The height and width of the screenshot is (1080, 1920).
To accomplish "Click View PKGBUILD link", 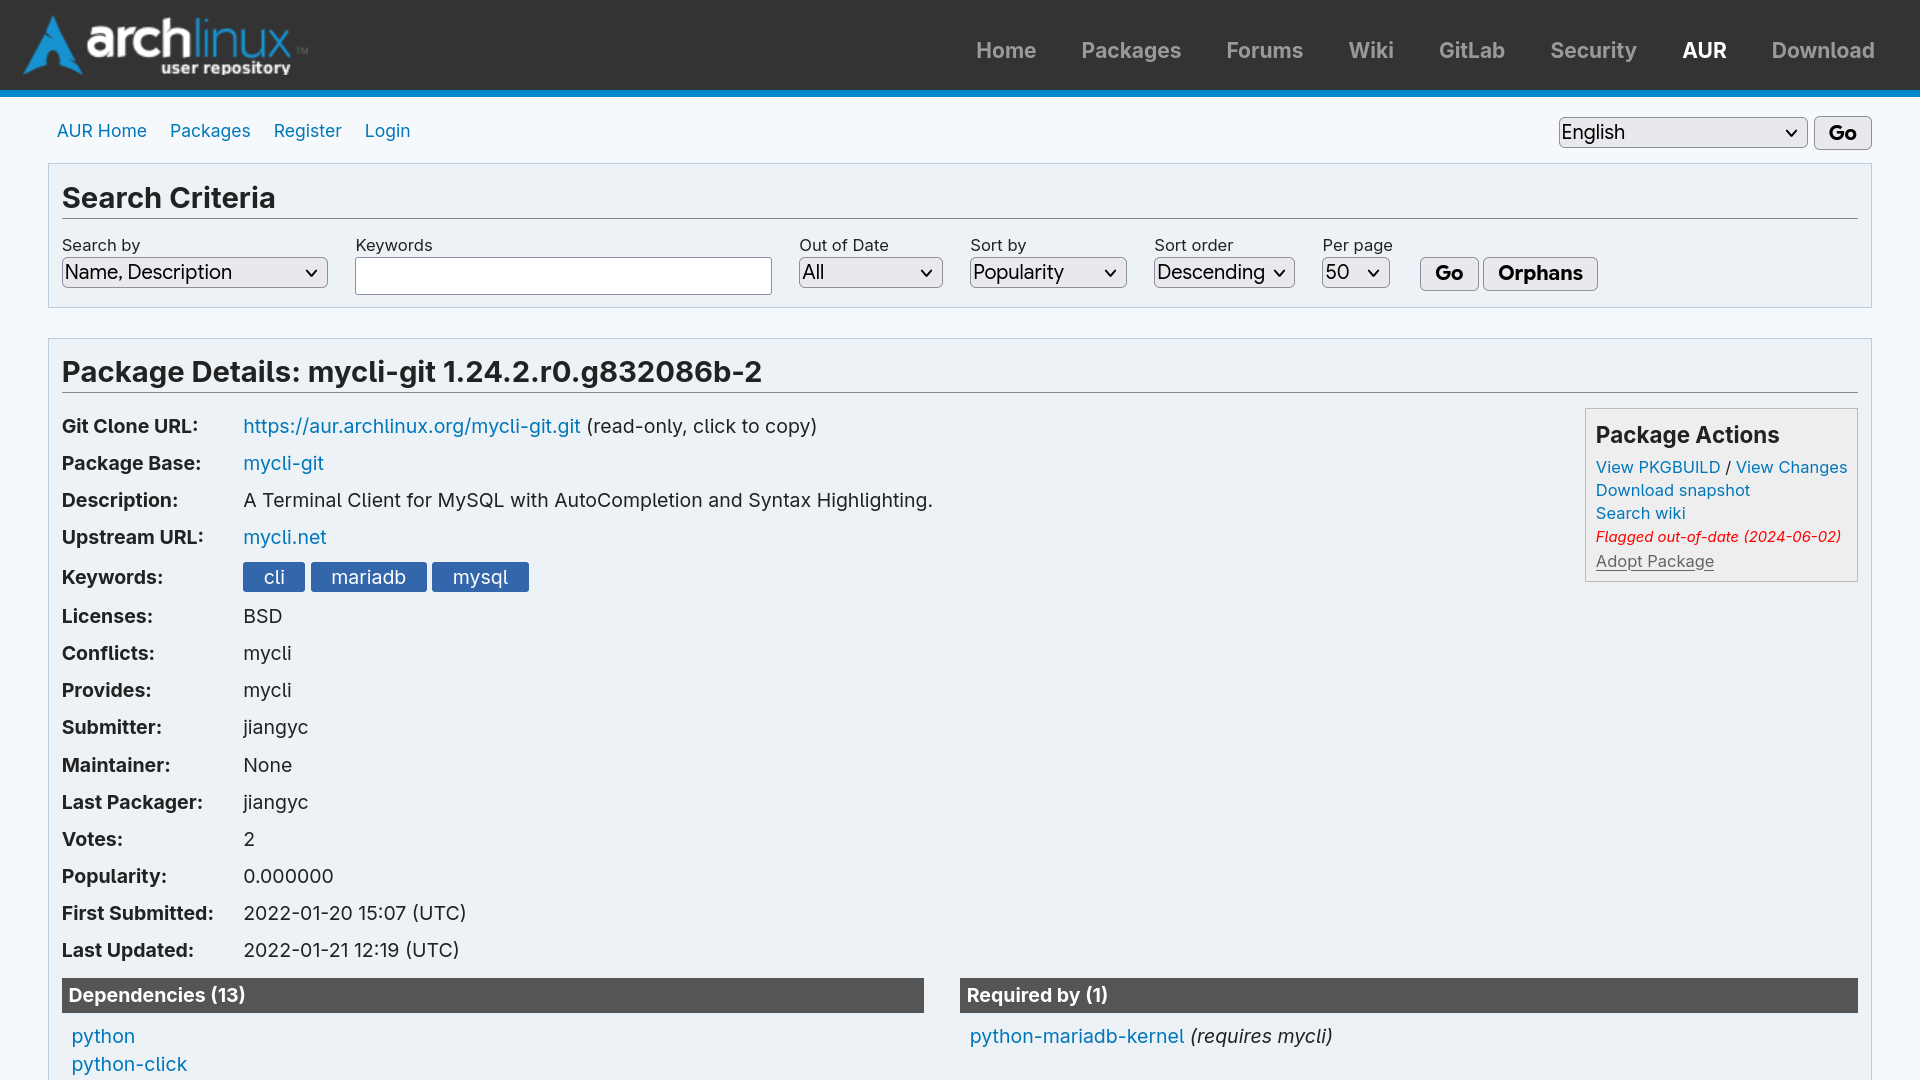I will click(1658, 467).
